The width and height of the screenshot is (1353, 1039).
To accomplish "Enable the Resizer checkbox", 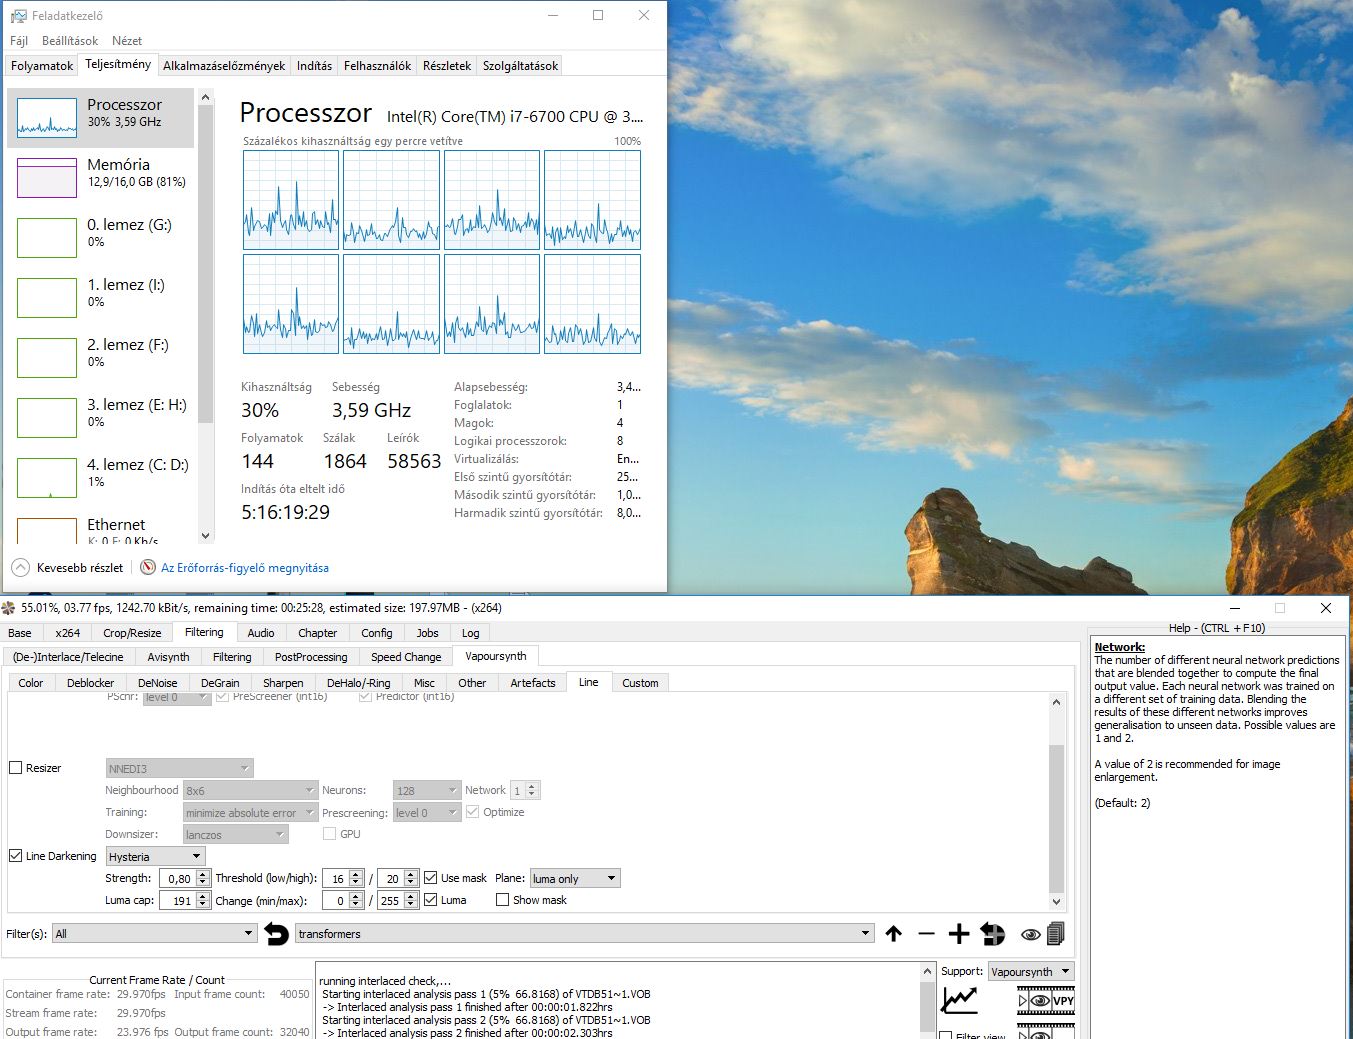I will (x=16, y=768).
